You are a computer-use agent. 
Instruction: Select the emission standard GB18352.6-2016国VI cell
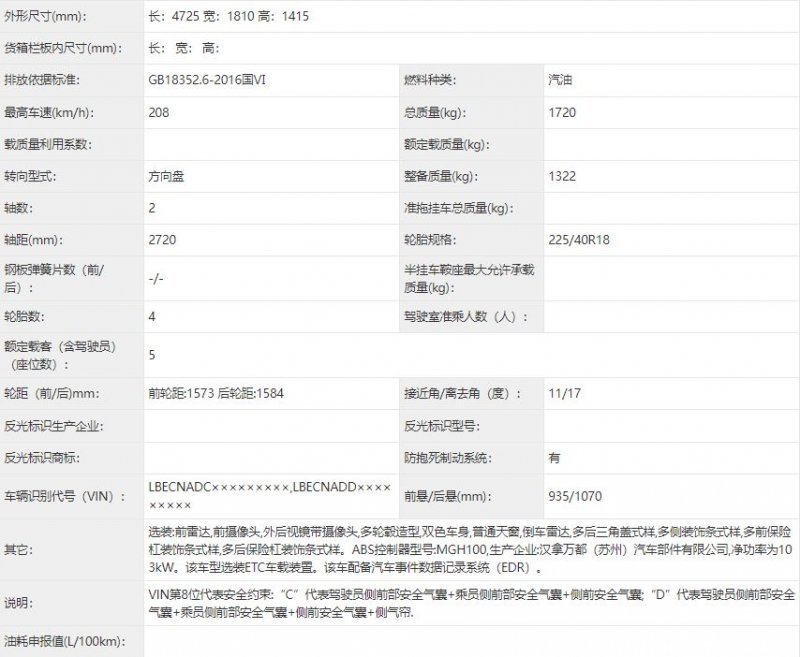pyautogui.click(x=207, y=80)
